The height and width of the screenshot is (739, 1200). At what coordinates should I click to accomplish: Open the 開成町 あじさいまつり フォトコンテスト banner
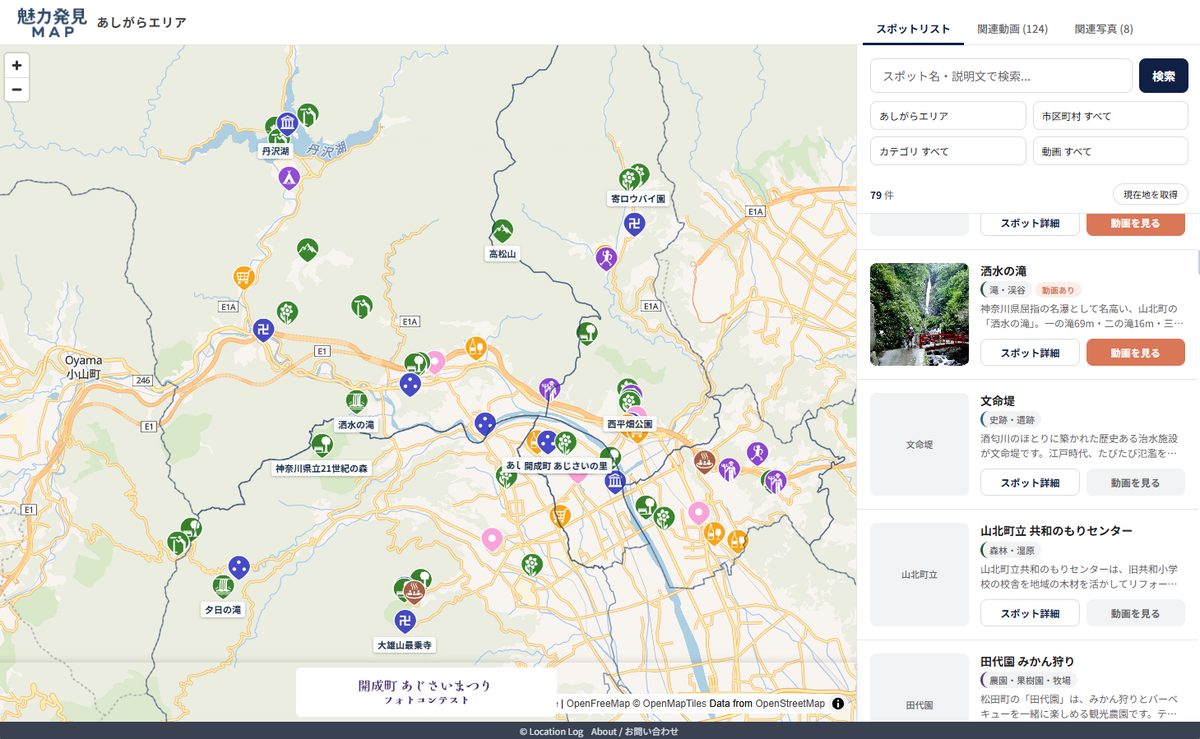click(426, 692)
